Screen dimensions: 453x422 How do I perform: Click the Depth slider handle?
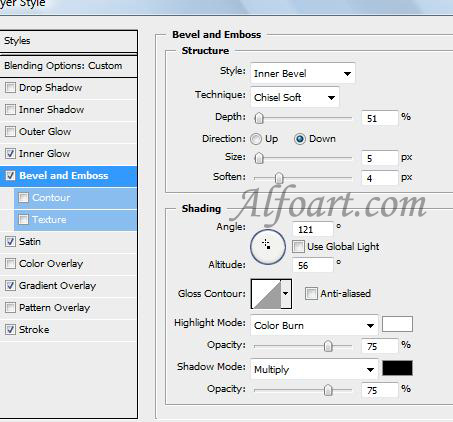click(x=259, y=118)
